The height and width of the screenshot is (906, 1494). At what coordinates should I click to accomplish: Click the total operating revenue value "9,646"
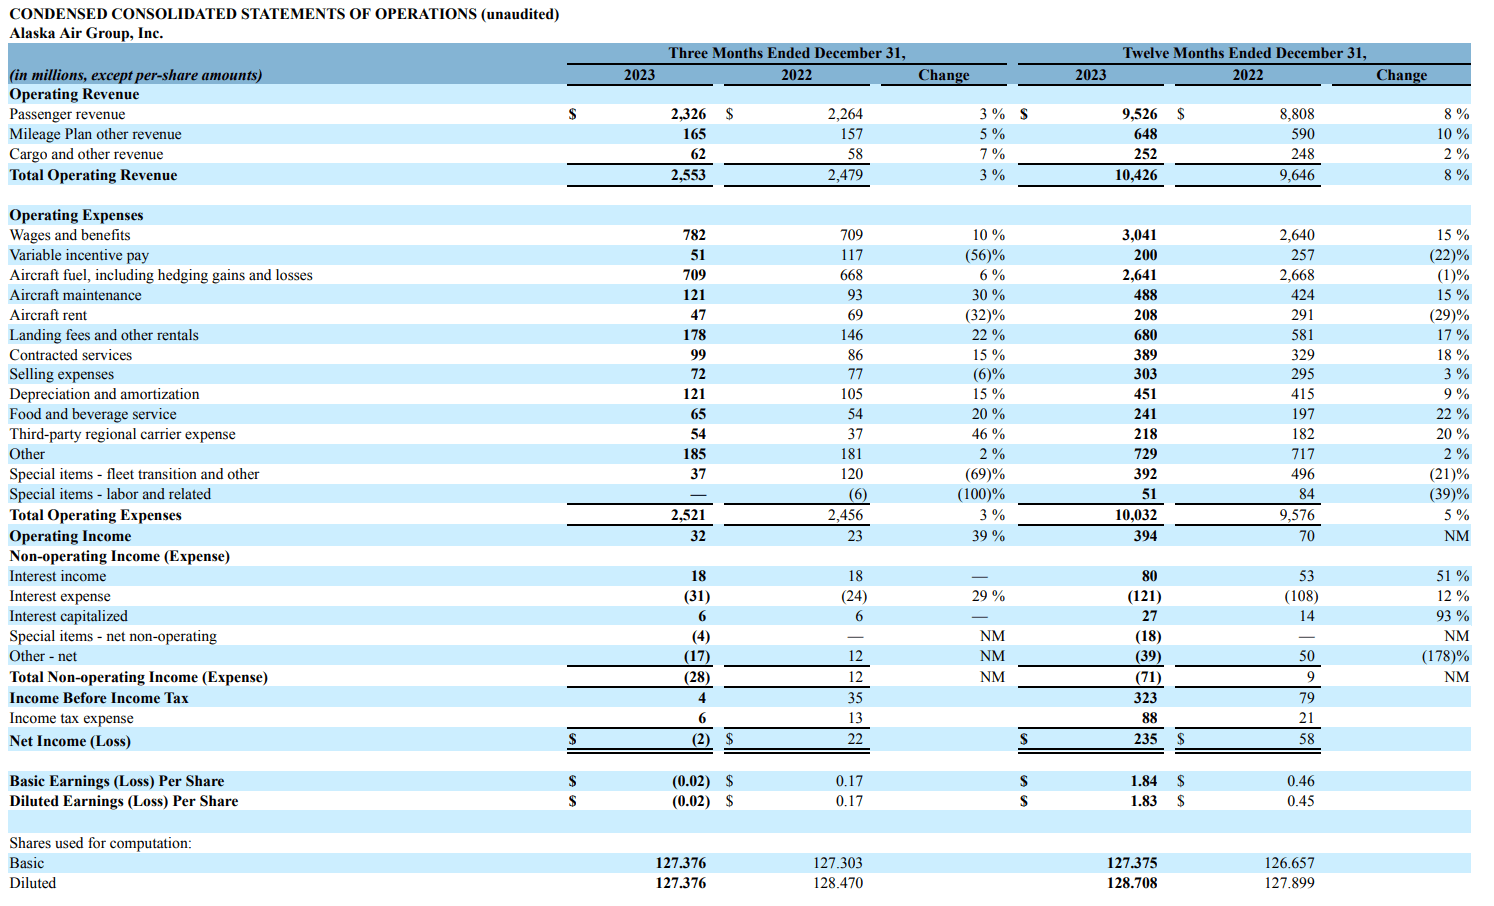click(1297, 175)
